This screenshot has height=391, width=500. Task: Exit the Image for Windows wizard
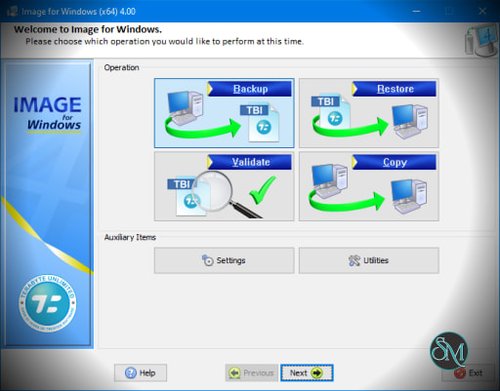pyautogui.click(x=469, y=373)
